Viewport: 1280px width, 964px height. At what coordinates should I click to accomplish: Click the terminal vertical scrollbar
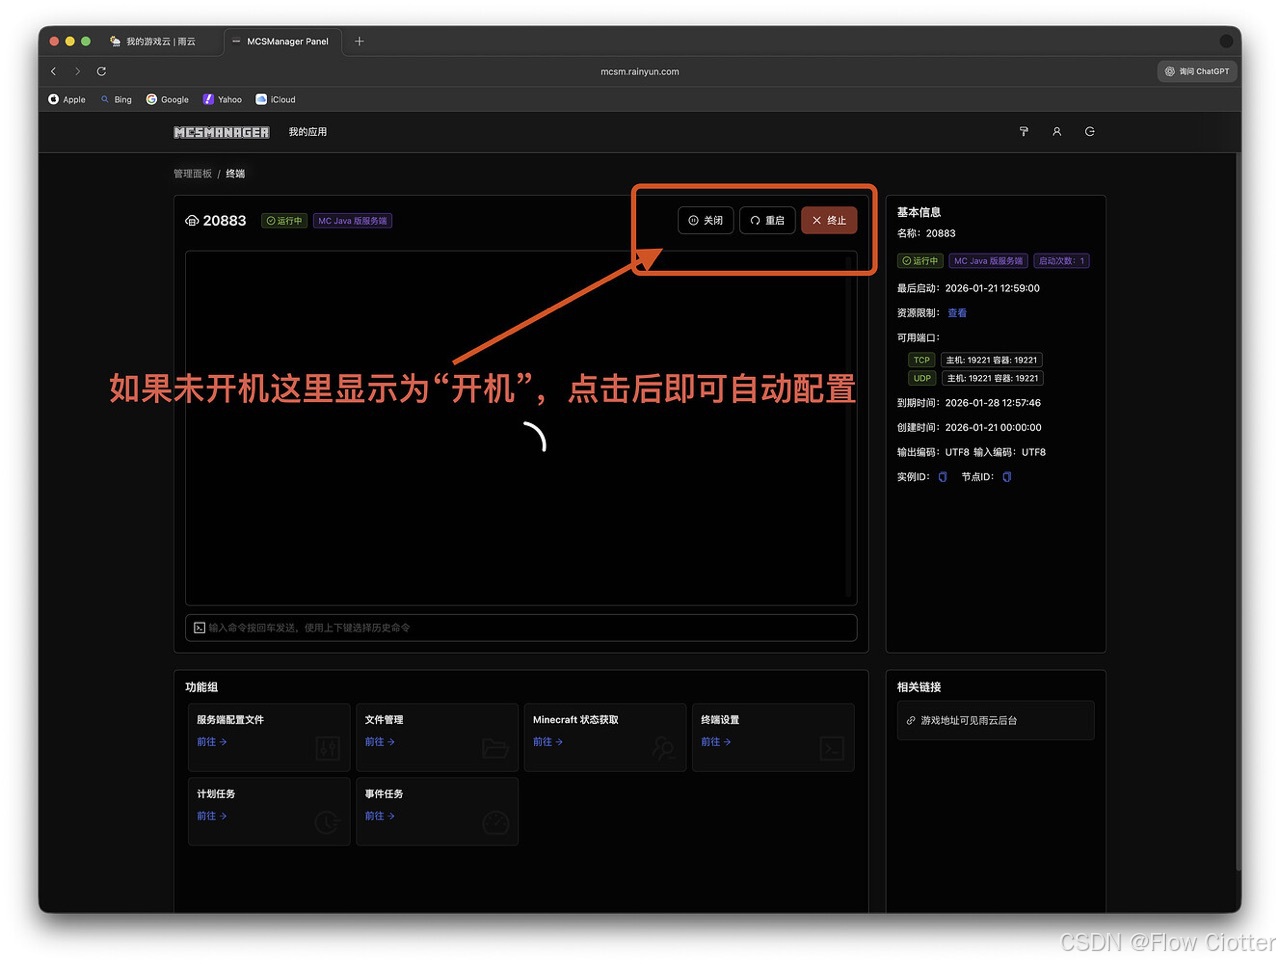pyautogui.click(x=849, y=428)
